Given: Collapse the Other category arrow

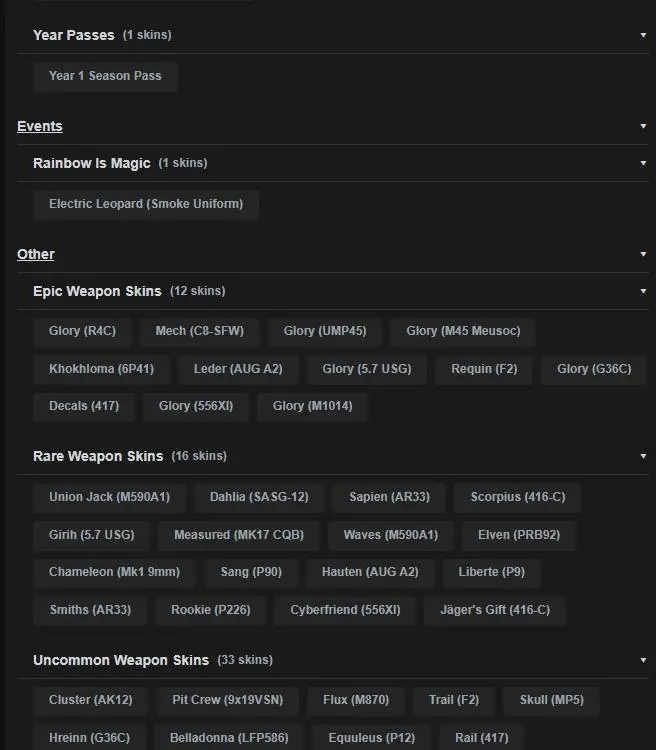Looking at the screenshot, I should [644, 255].
